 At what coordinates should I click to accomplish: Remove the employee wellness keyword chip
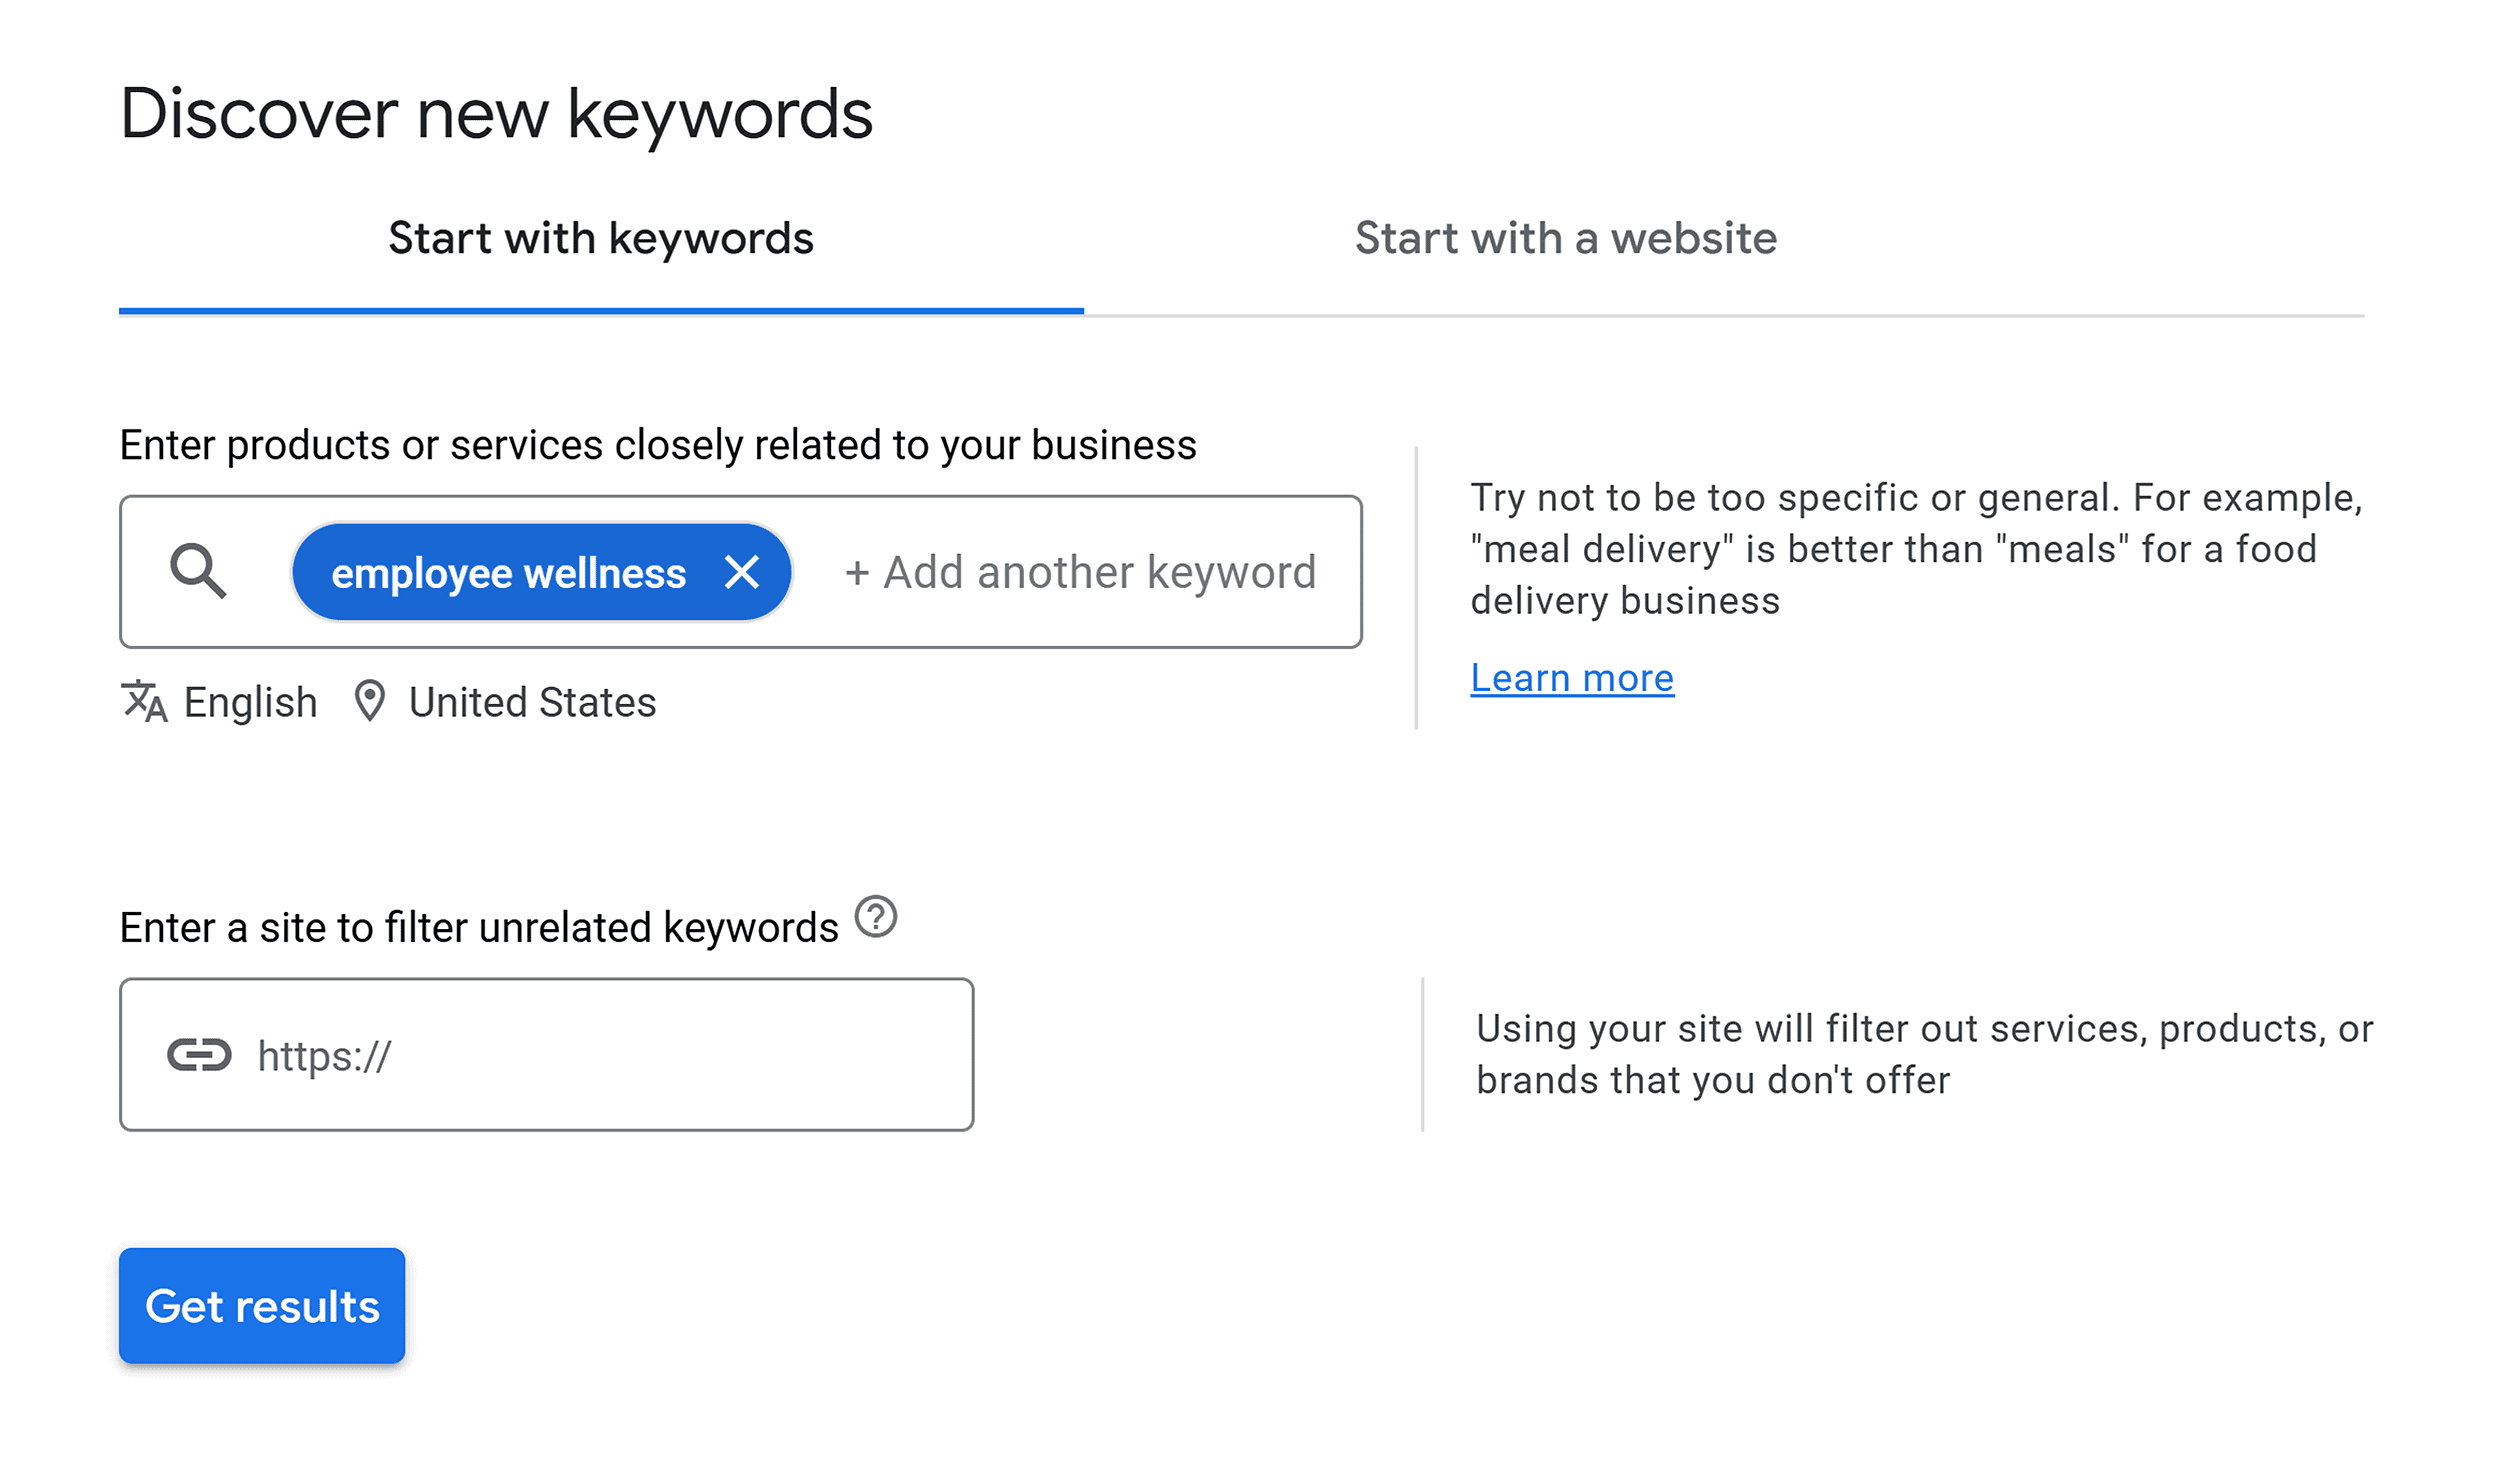tap(742, 573)
